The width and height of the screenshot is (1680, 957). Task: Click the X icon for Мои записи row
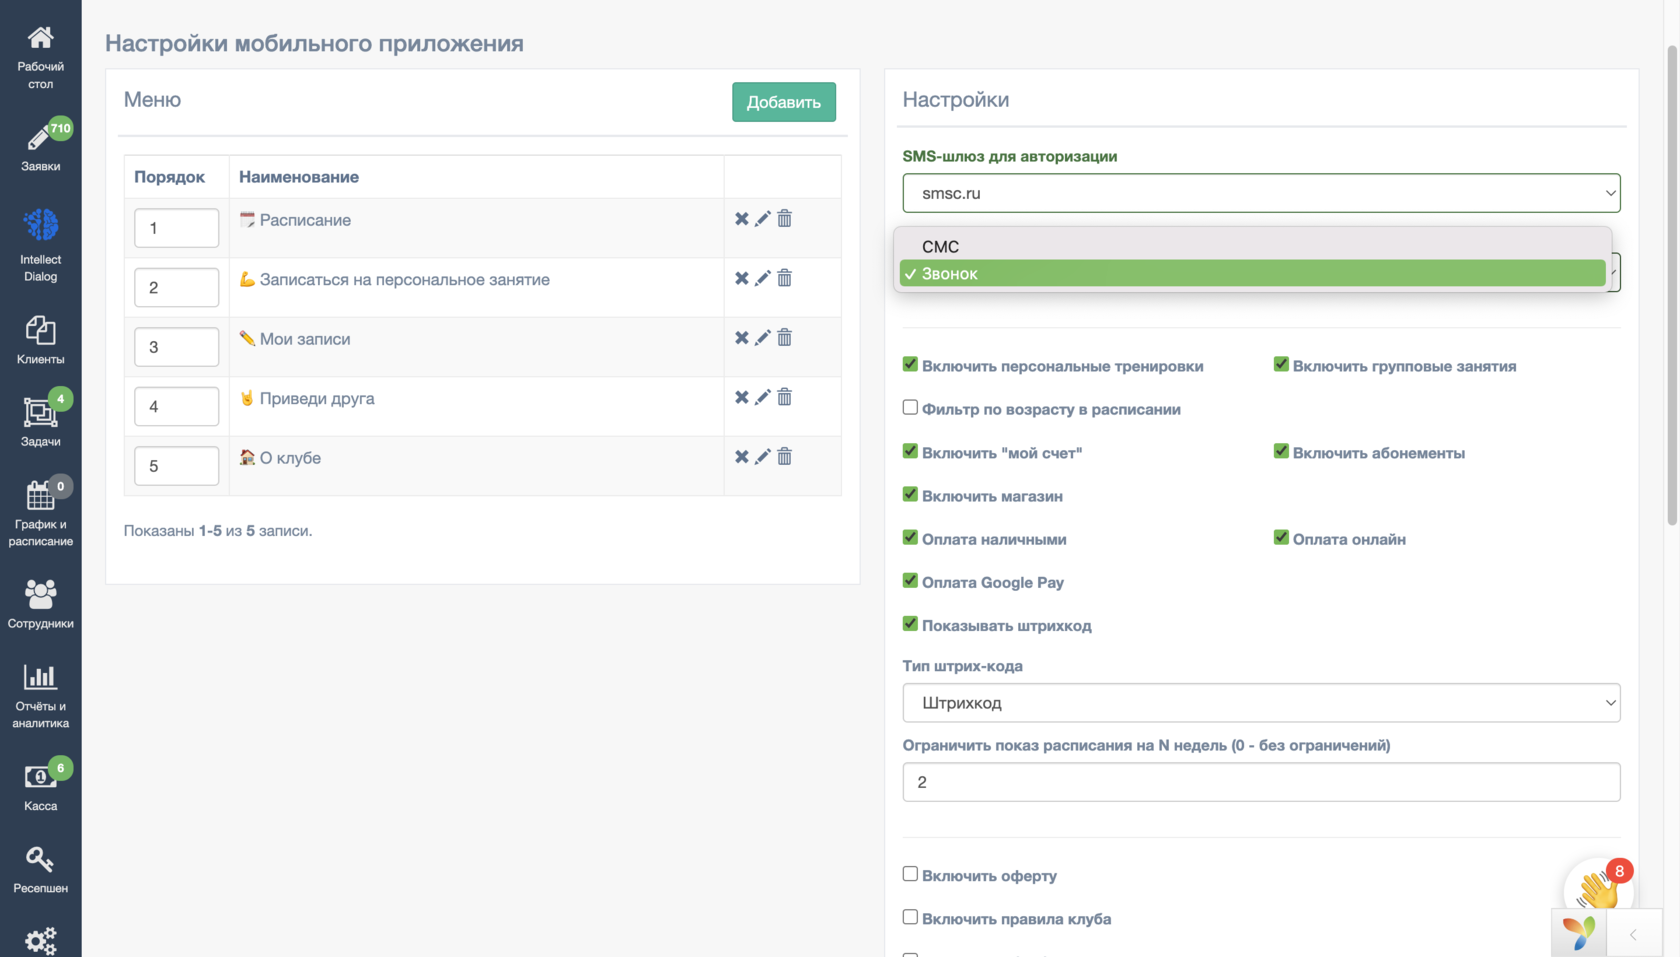[742, 337]
